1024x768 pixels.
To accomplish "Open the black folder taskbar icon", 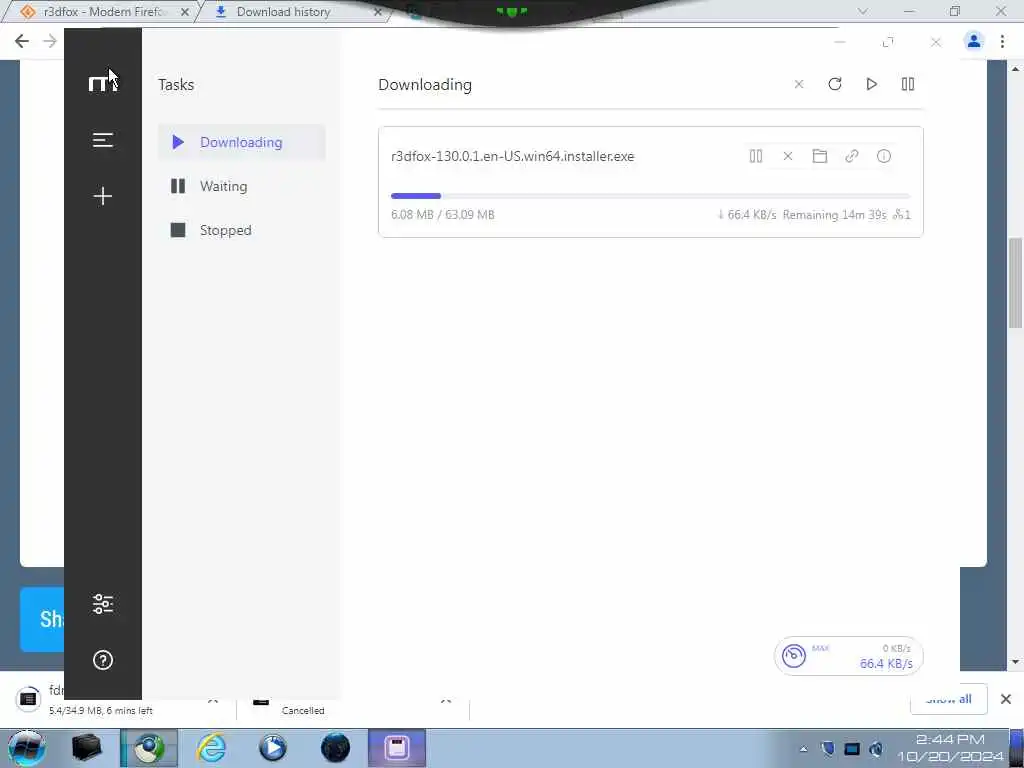I will [86, 748].
